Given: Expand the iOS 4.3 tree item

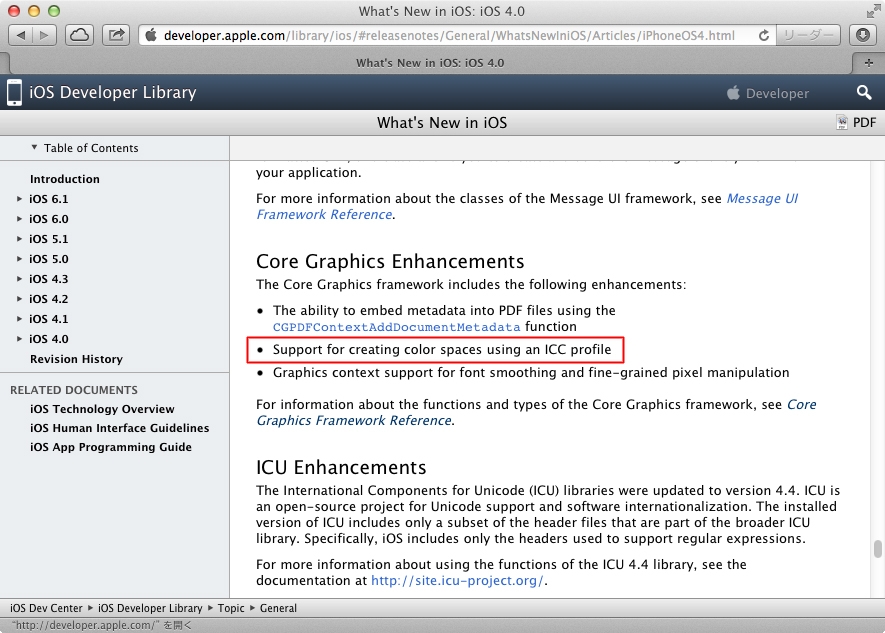Looking at the screenshot, I should (19, 279).
